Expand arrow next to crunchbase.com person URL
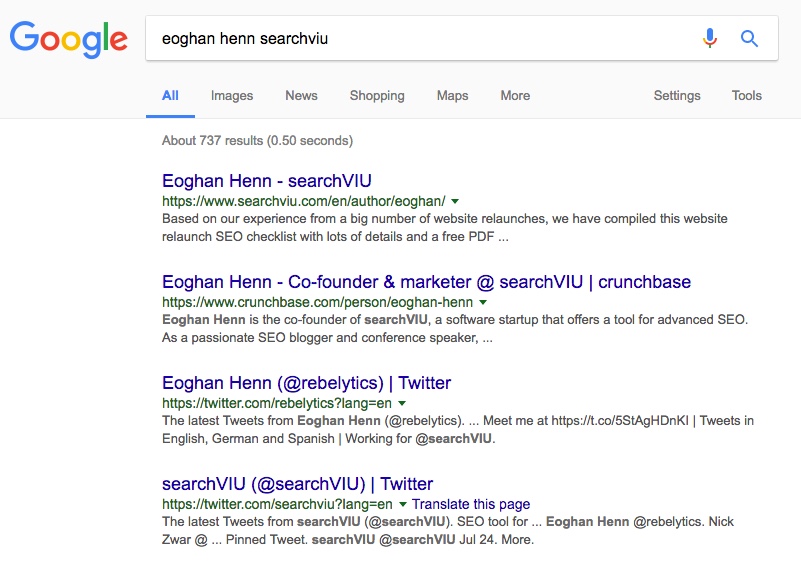Screen dimensions: 801x574 [483, 302]
